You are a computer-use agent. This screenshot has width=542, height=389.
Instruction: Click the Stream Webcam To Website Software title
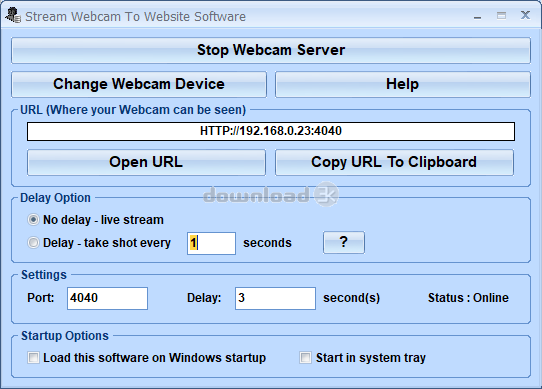(x=135, y=17)
